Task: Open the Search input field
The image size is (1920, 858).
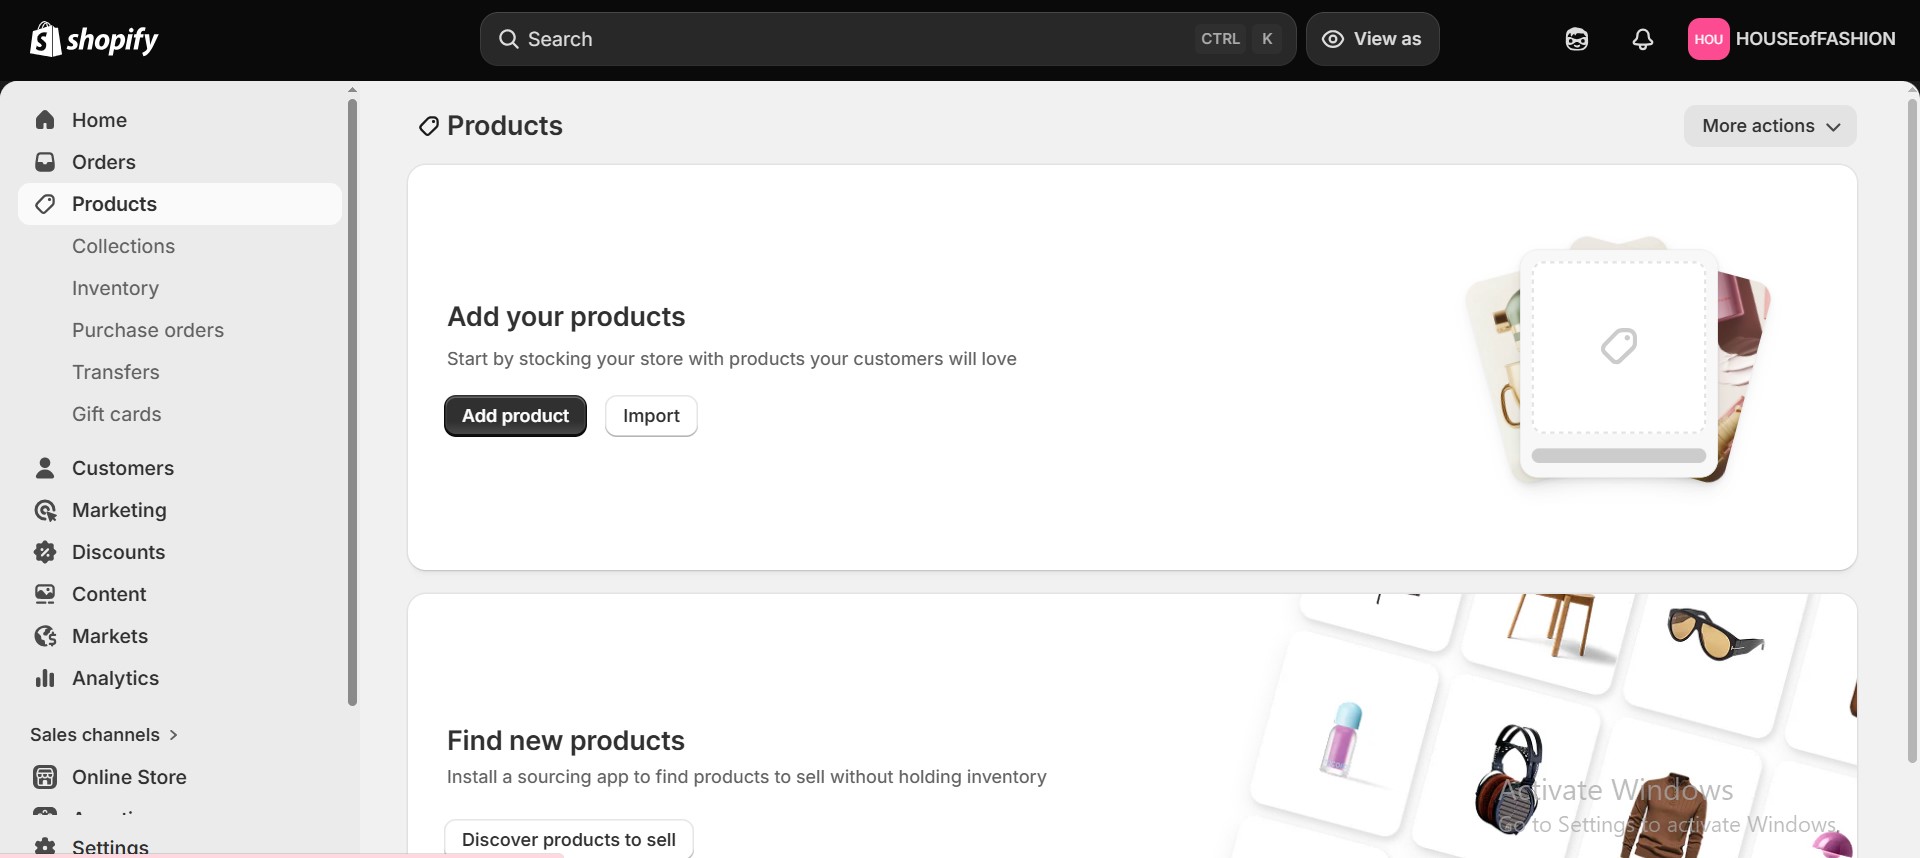Action: 888,39
